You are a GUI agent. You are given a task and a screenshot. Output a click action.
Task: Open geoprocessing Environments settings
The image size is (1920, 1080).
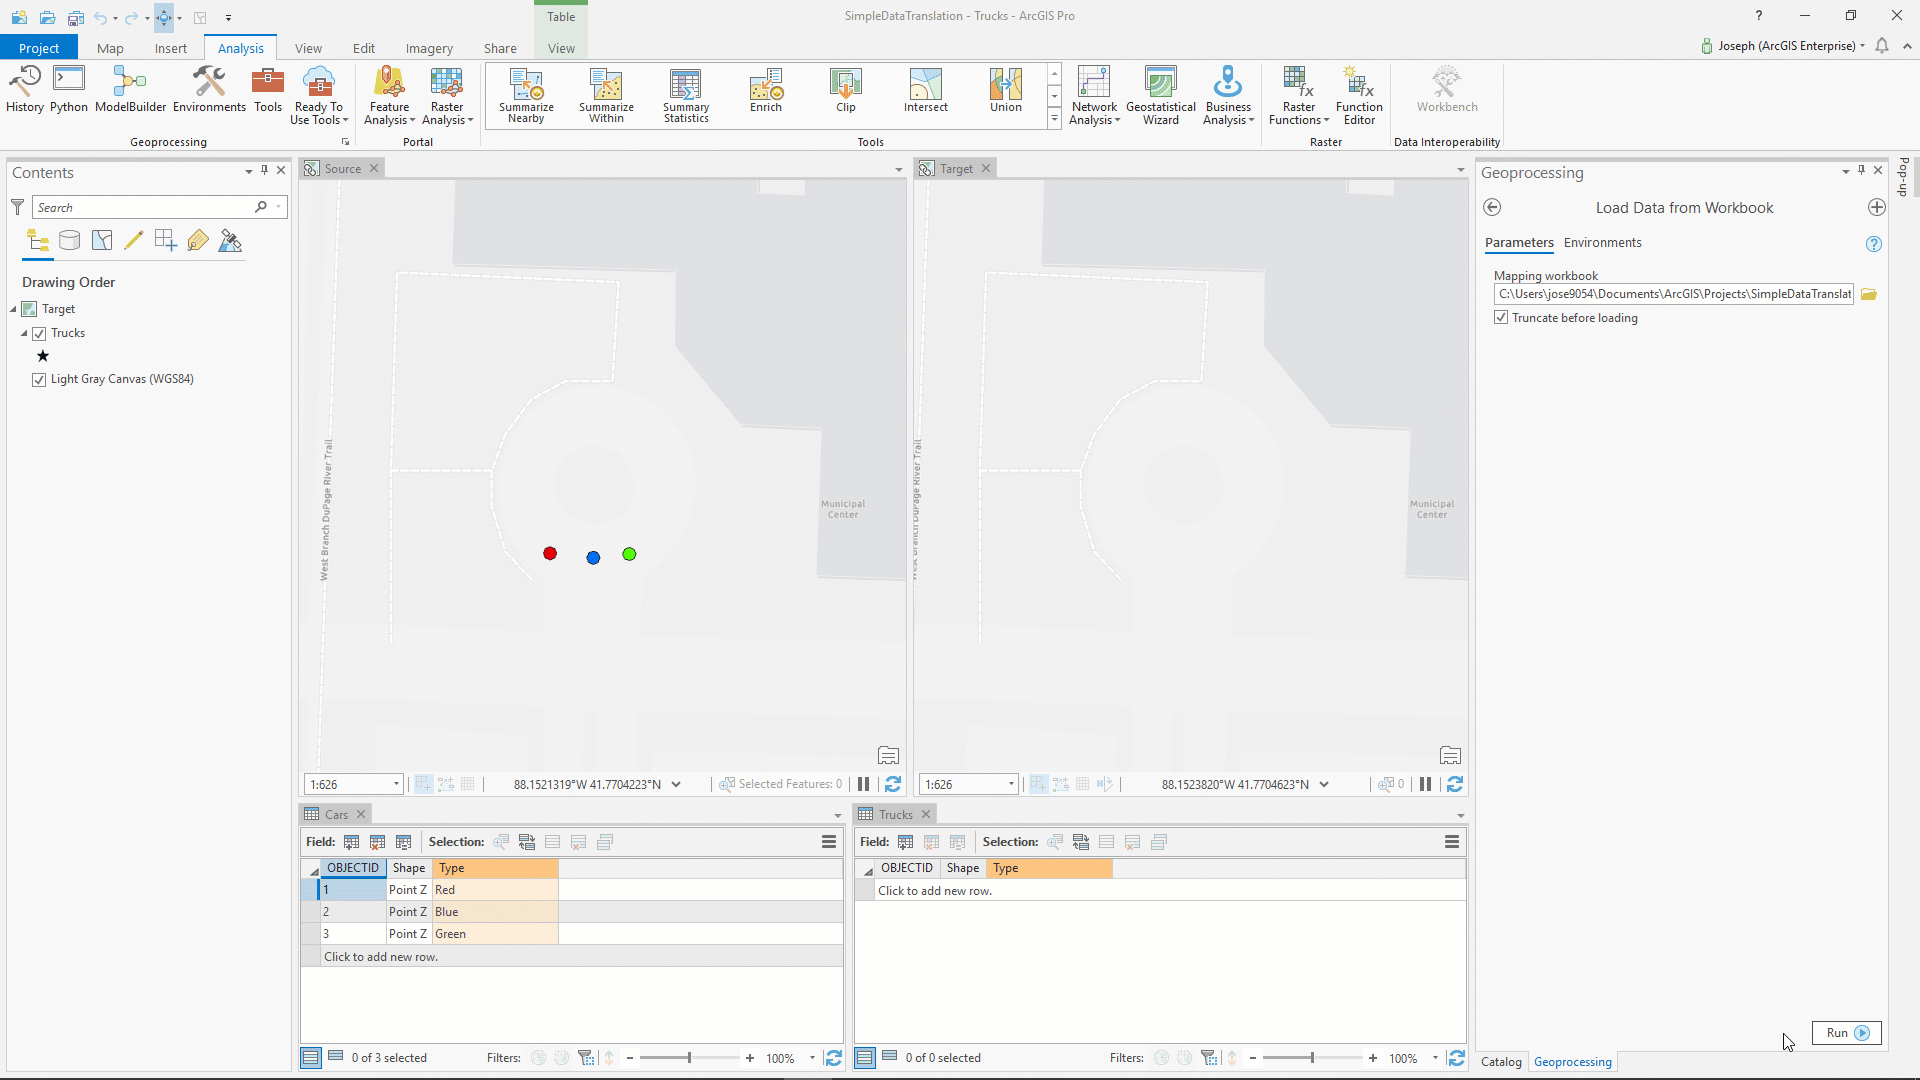click(209, 90)
